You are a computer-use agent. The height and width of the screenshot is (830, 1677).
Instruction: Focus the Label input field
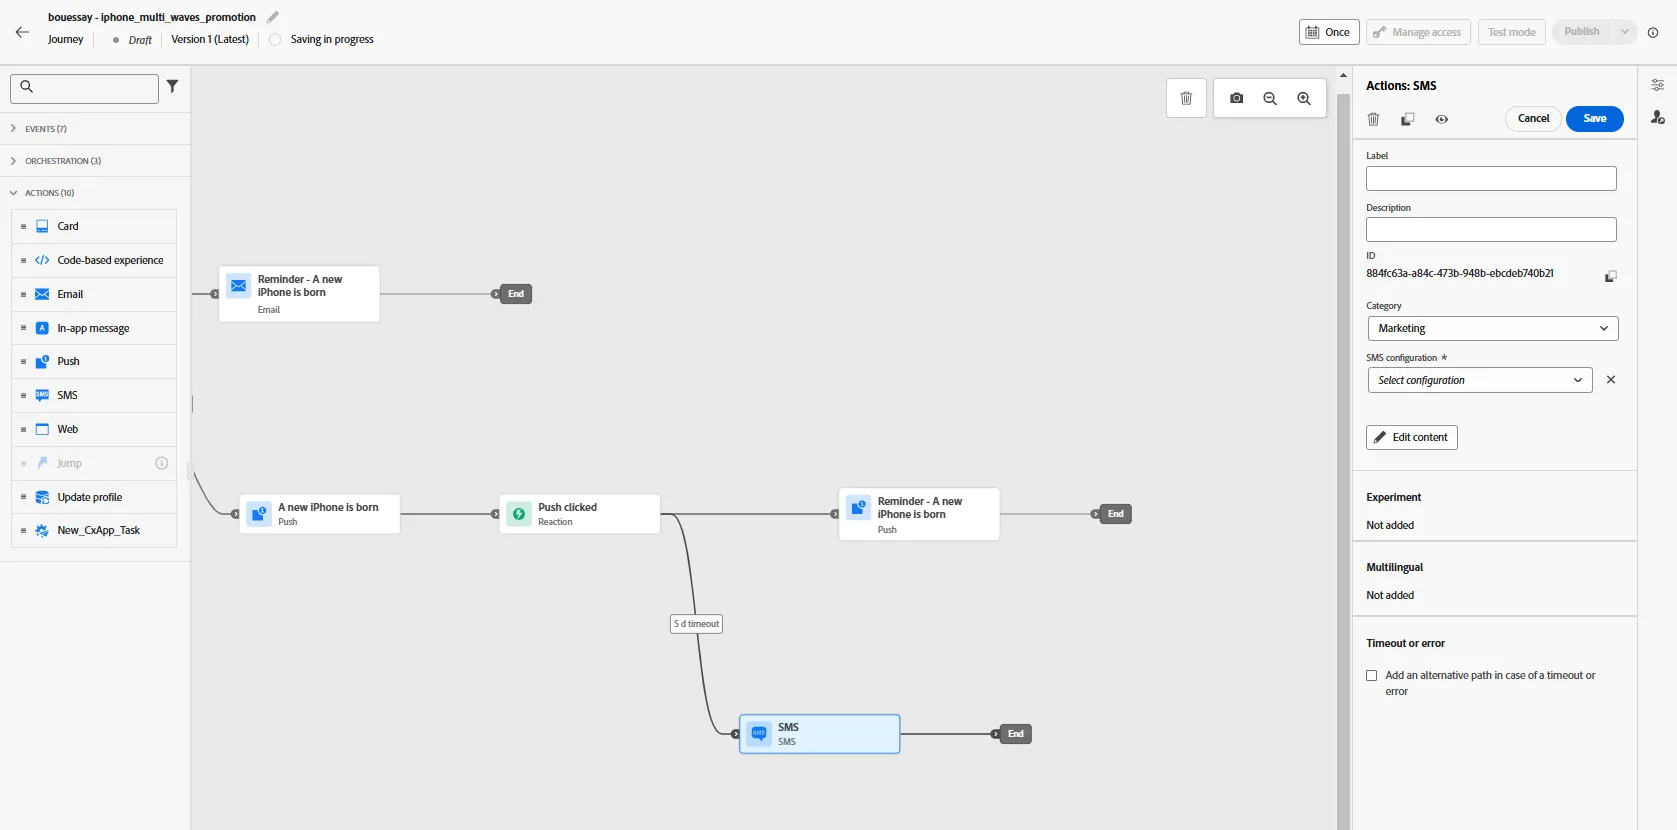1491,178
